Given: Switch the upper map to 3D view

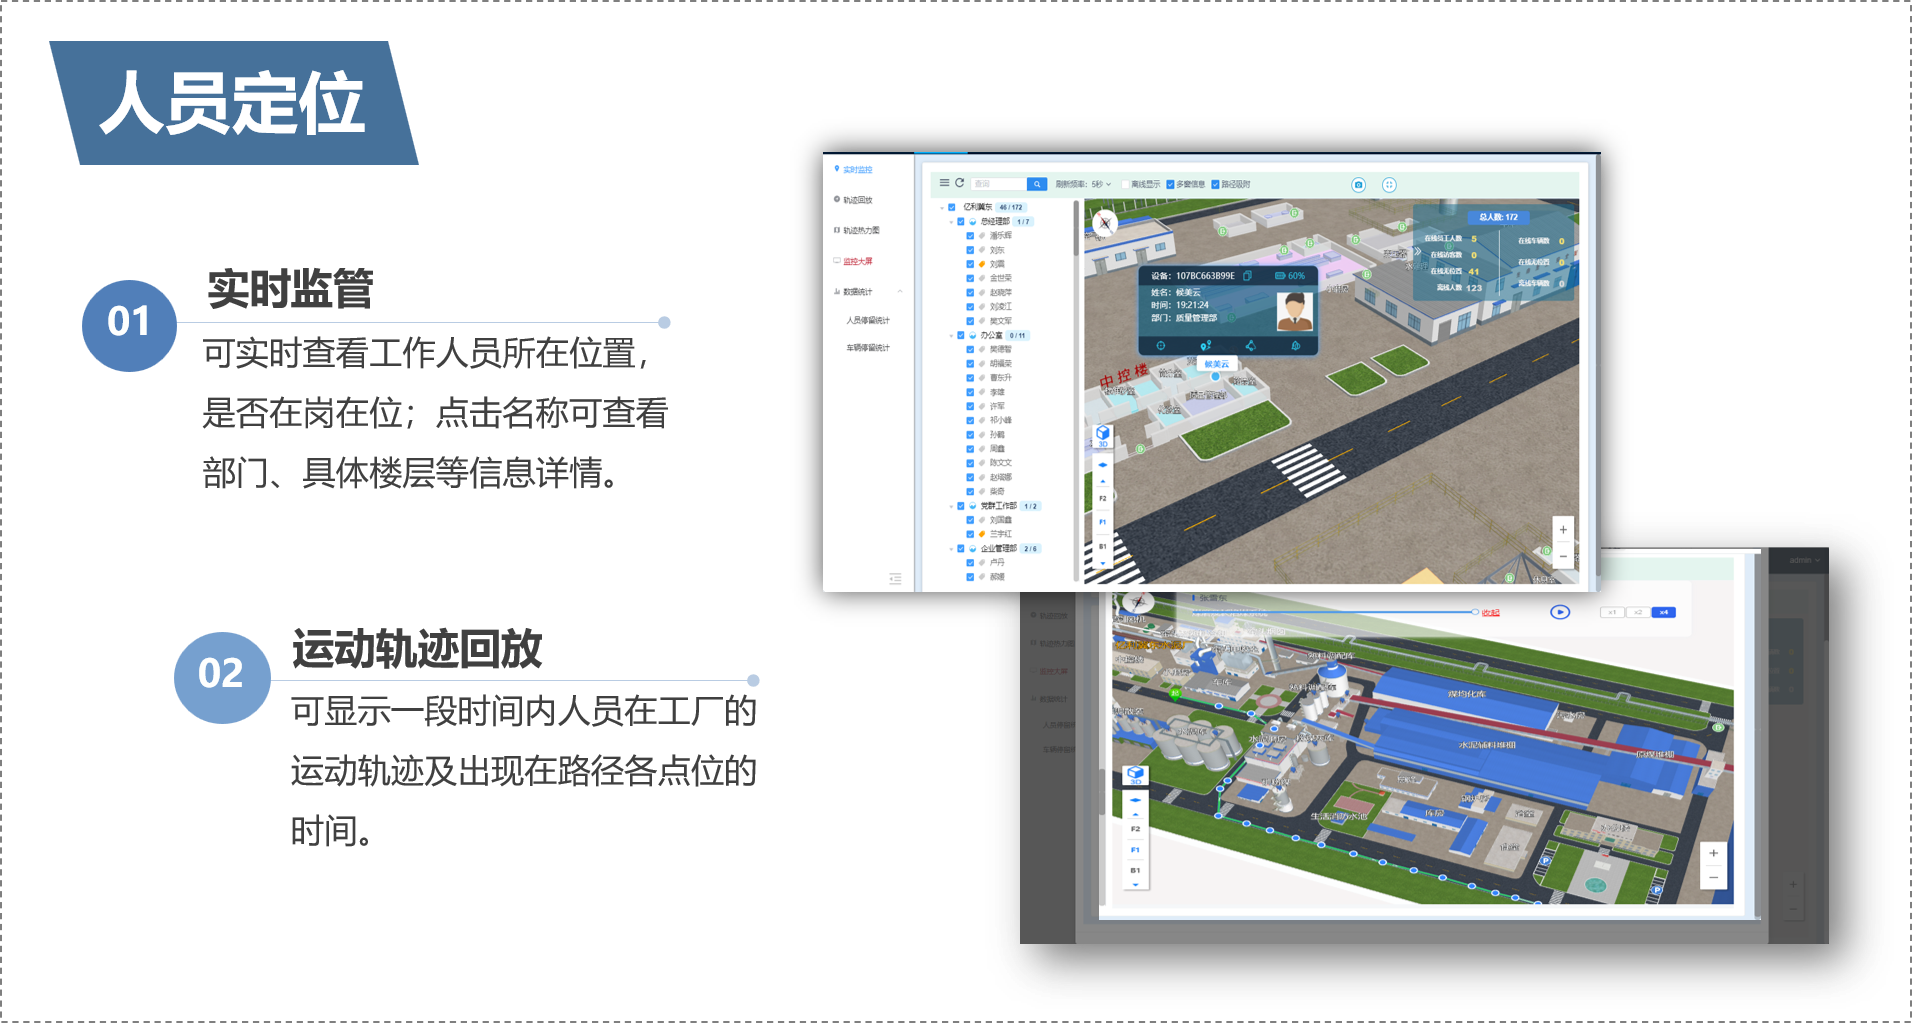Looking at the screenshot, I should [x=1103, y=435].
